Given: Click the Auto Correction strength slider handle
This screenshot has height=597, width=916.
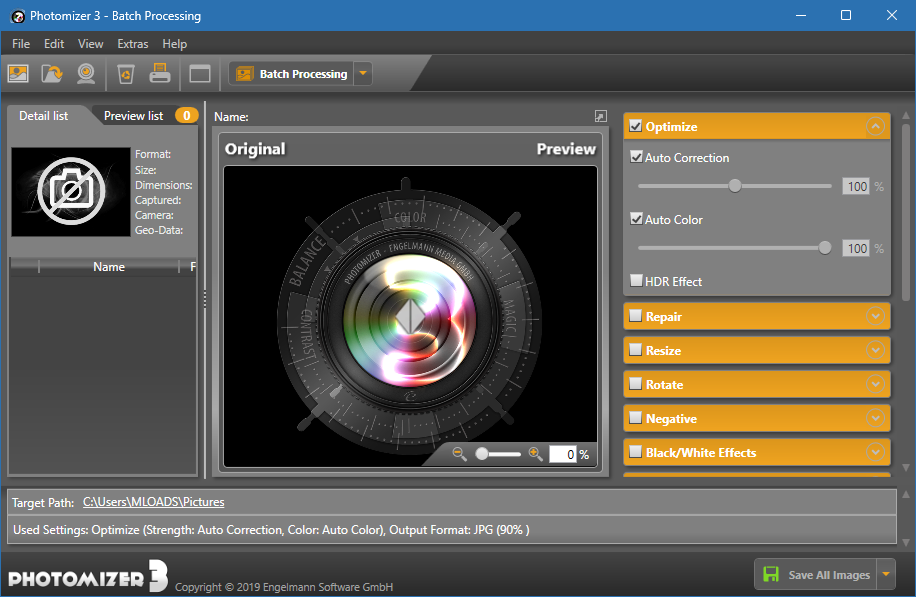Looking at the screenshot, I should pos(735,186).
